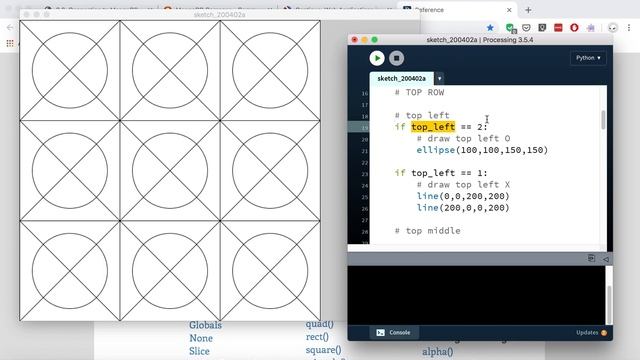
Task: Click the red Opera-style circle extension icon
Action: click(574, 28)
